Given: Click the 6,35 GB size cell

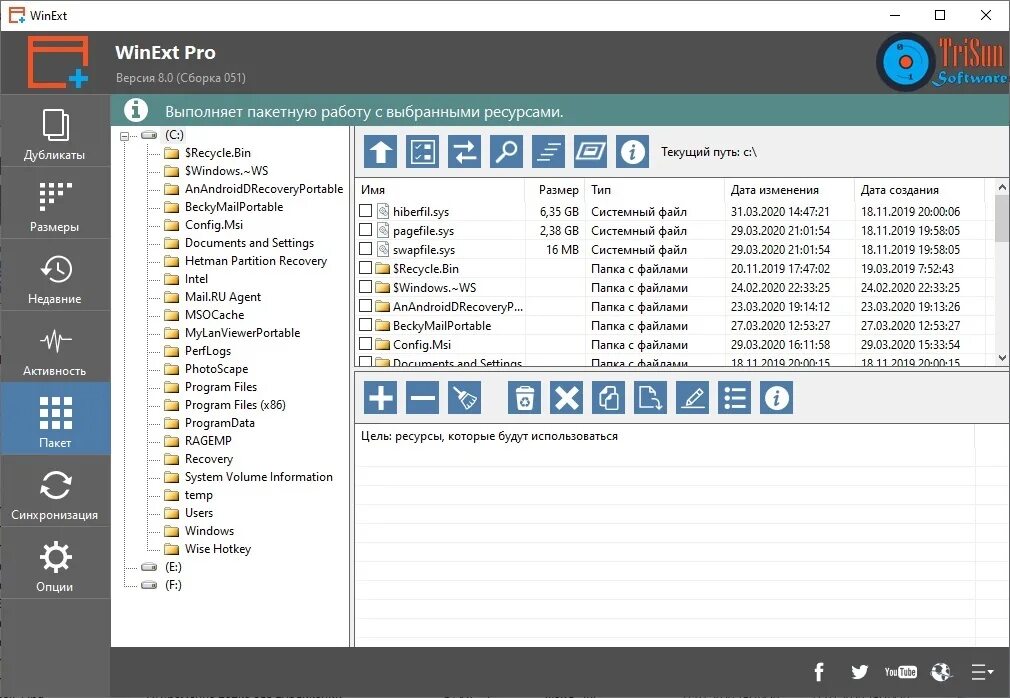Looking at the screenshot, I should tap(559, 211).
